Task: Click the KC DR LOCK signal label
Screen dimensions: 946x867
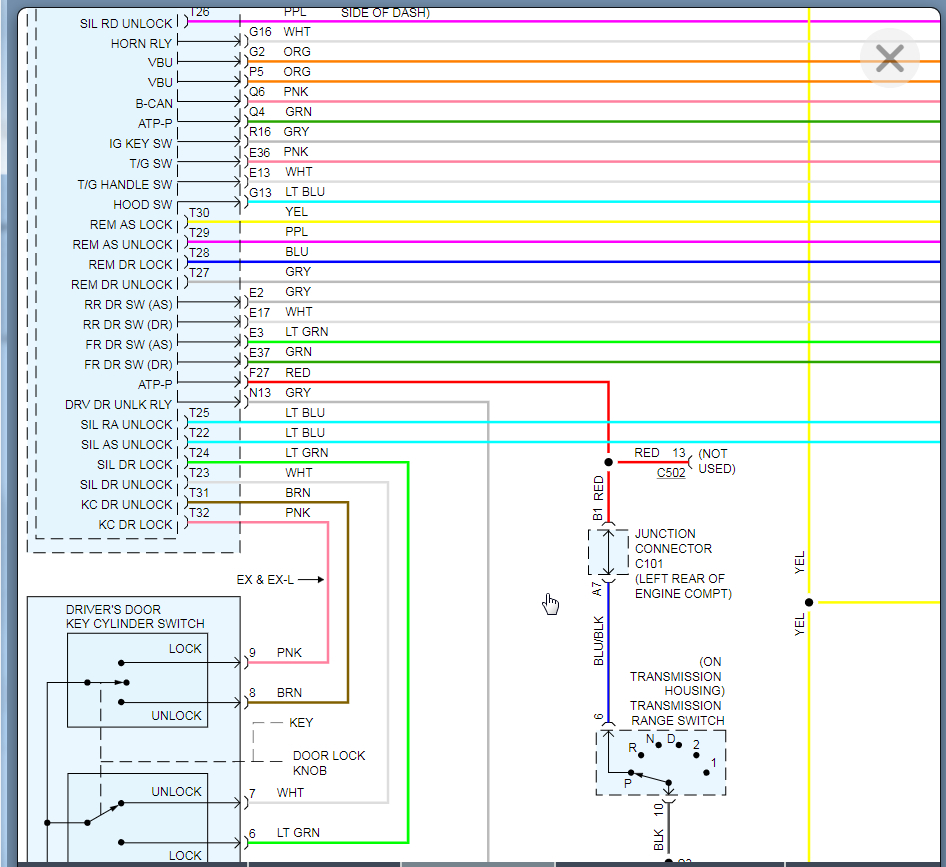Action: [x=135, y=524]
